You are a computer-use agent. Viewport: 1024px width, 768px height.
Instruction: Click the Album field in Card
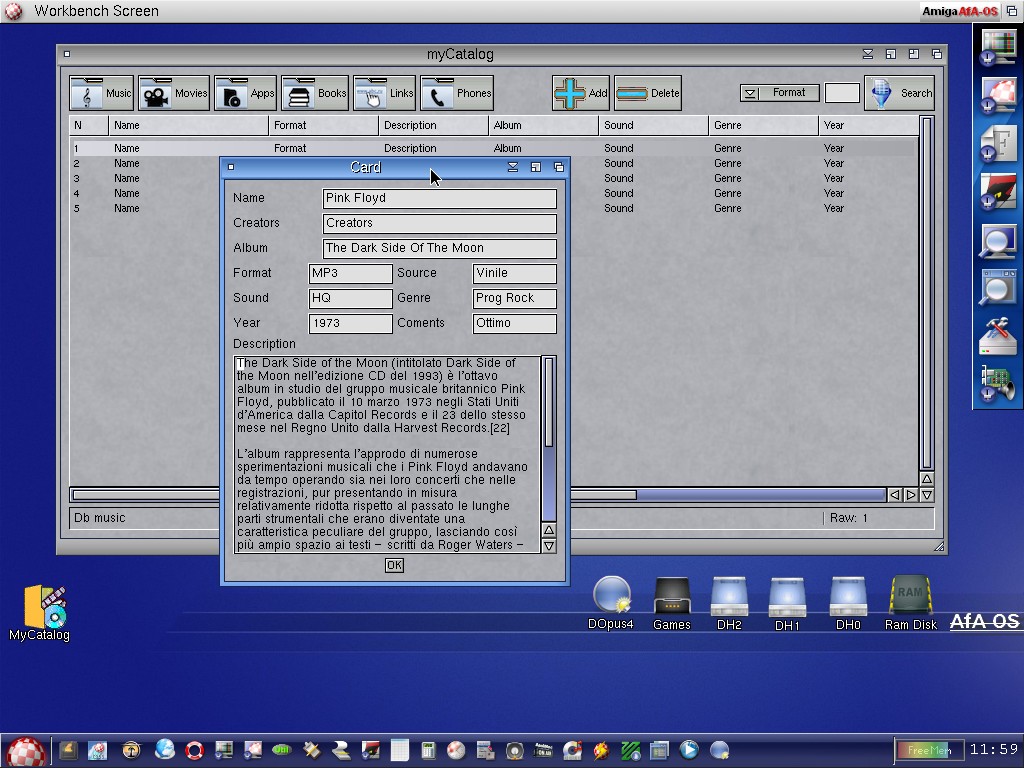point(439,248)
